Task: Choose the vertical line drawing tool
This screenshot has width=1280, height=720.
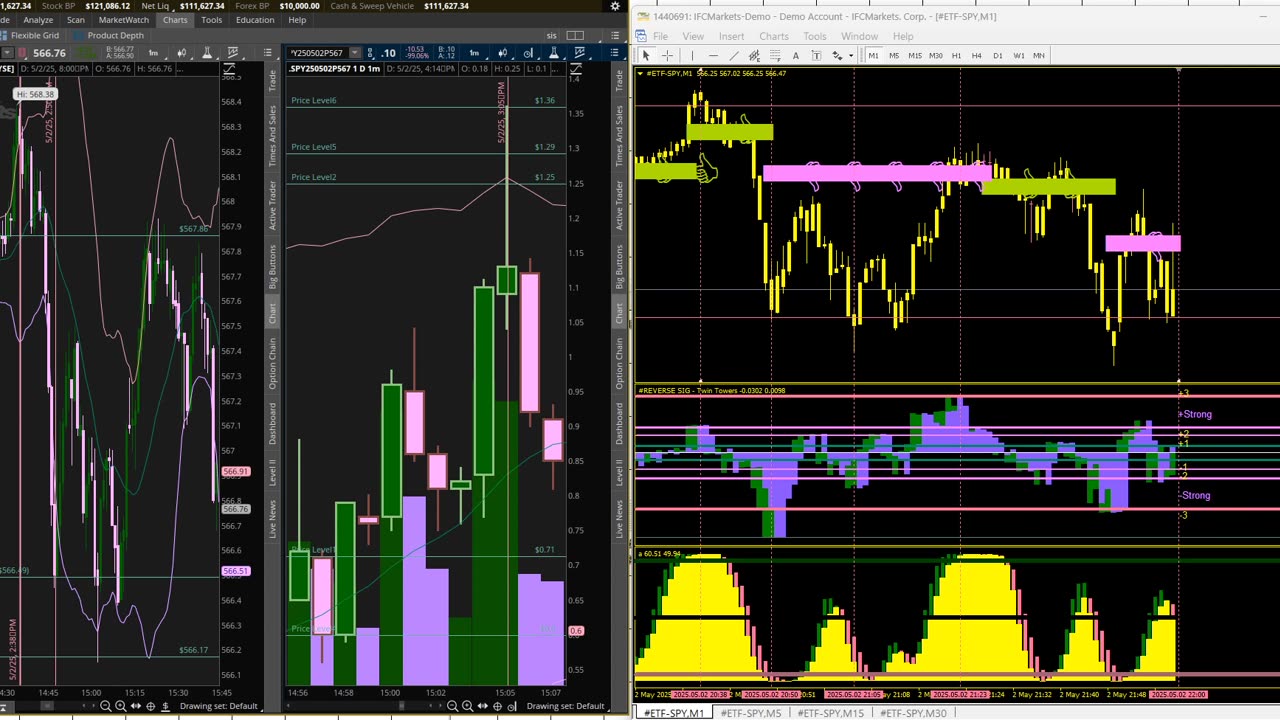Action: point(692,55)
